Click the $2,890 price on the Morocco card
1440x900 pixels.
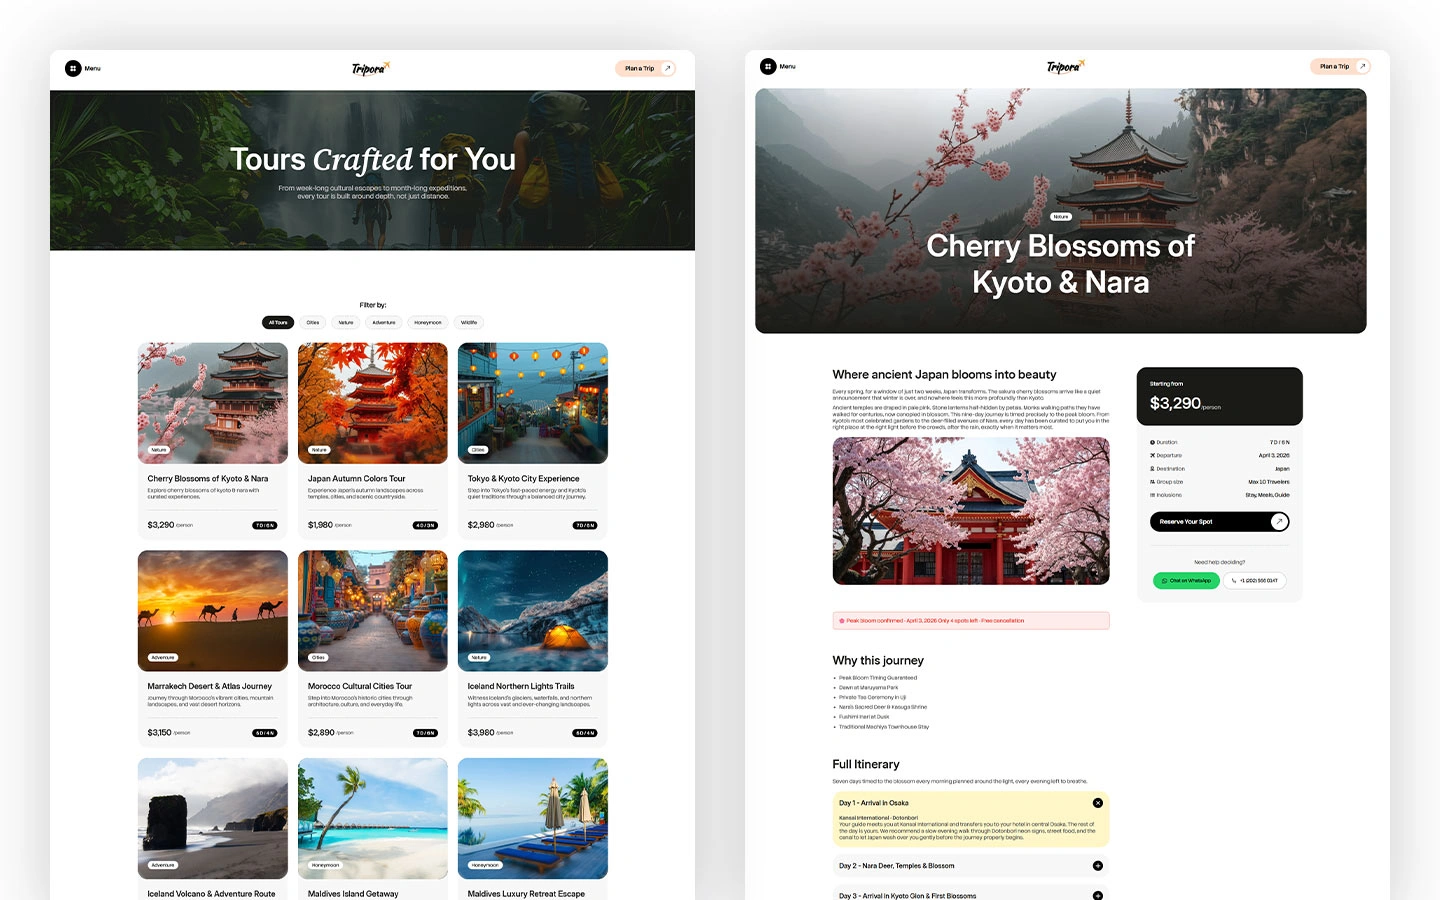coord(321,733)
